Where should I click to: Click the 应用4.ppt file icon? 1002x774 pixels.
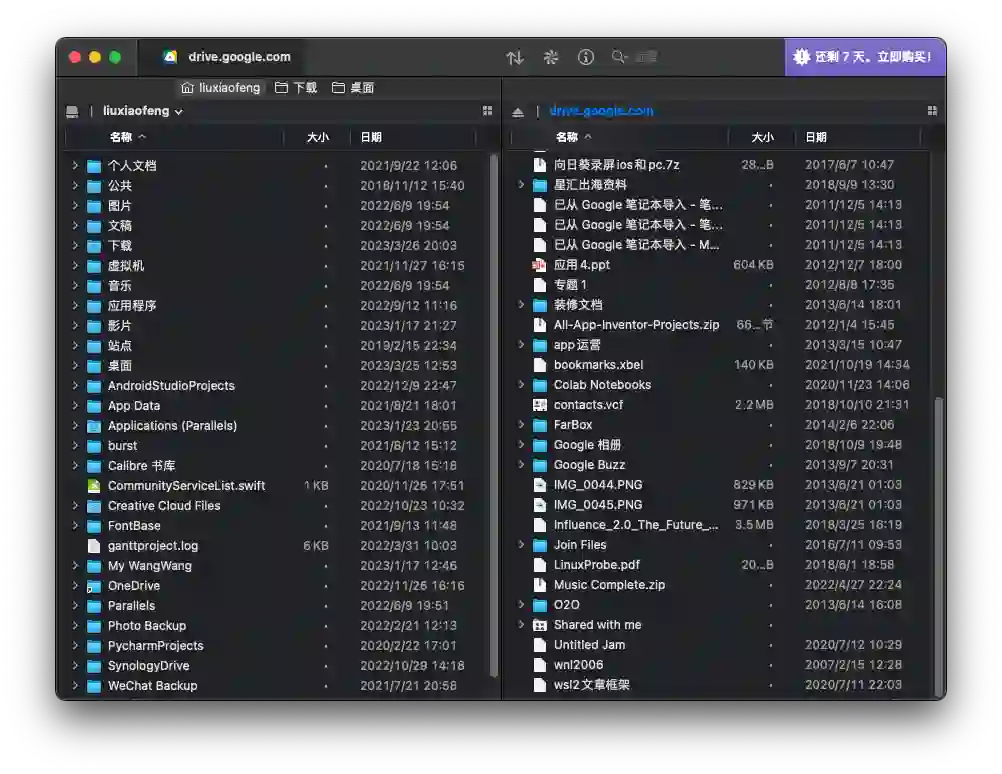[540, 265]
